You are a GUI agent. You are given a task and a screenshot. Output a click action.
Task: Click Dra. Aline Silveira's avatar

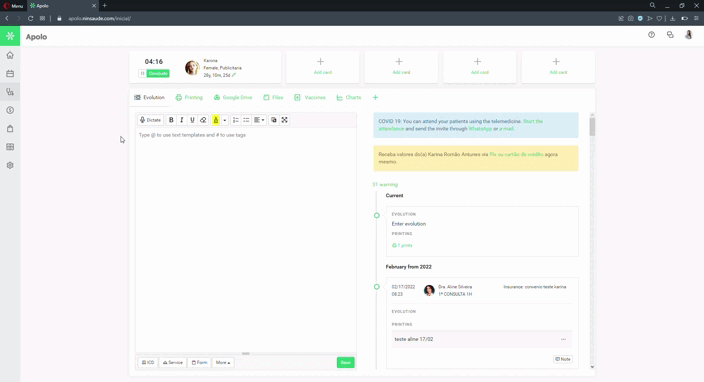coord(429,290)
